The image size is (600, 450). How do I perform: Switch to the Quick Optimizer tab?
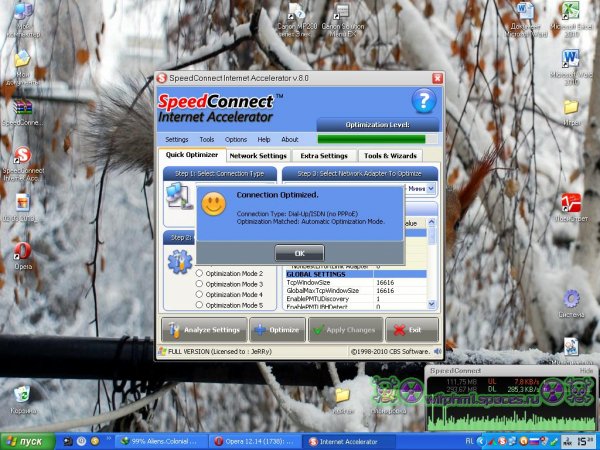tap(192, 155)
